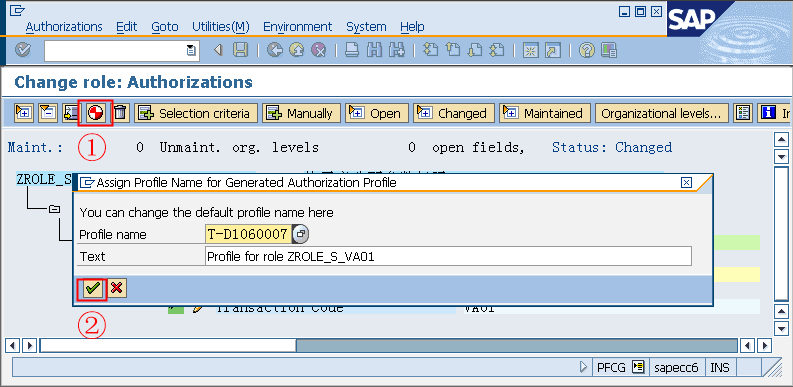The height and width of the screenshot is (387, 793).
Task: Click the Text field with profile description
Action: 448,256
